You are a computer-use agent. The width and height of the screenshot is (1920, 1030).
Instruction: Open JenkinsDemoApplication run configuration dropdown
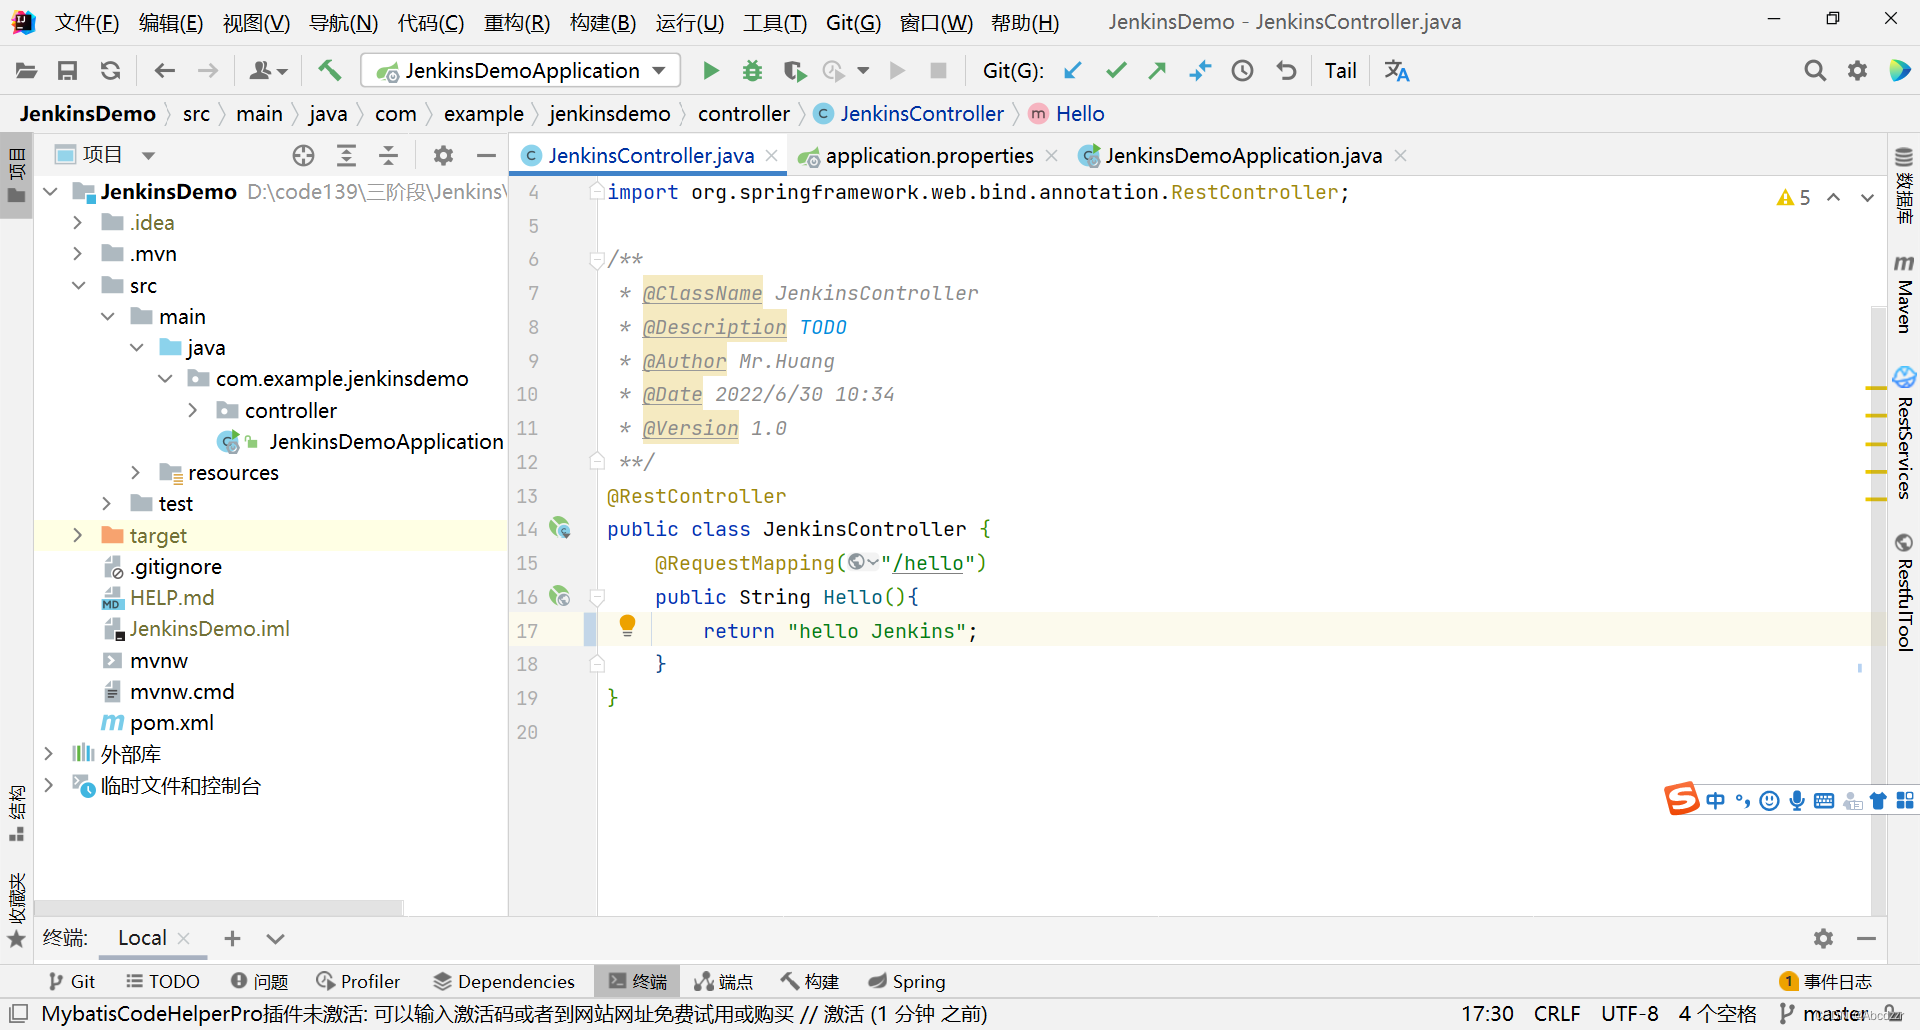pyautogui.click(x=520, y=71)
